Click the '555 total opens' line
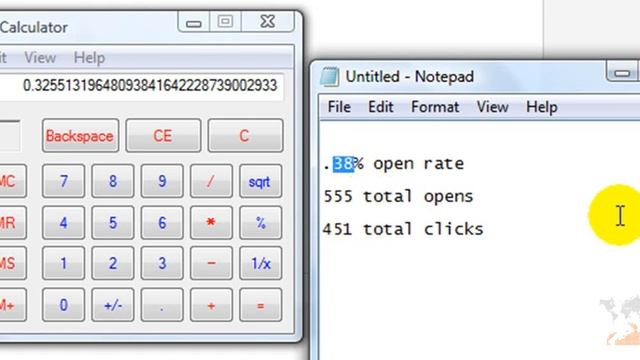 [398, 197]
